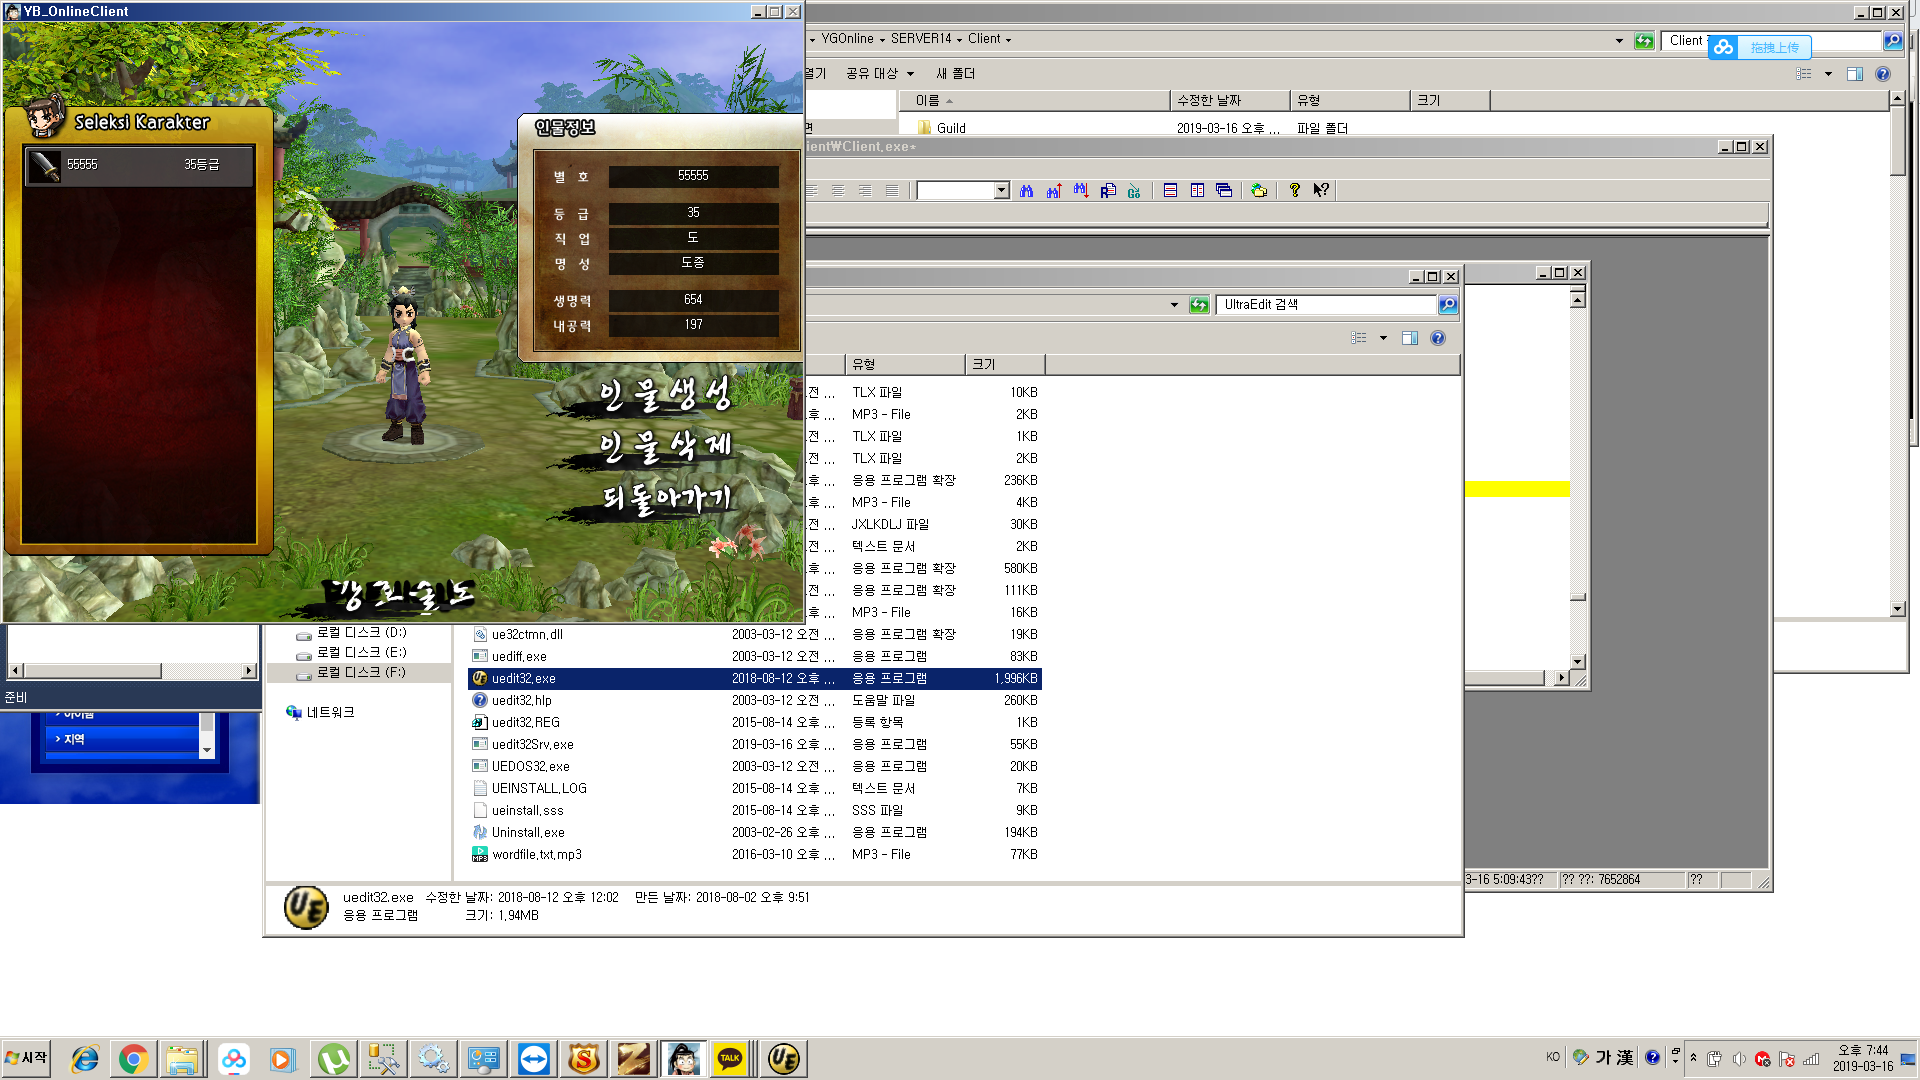The height and width of the screenshot is (1080, 1920).
Task: Toggle Korean/English input mode 가 indicator
Action: [1603, 1057]
